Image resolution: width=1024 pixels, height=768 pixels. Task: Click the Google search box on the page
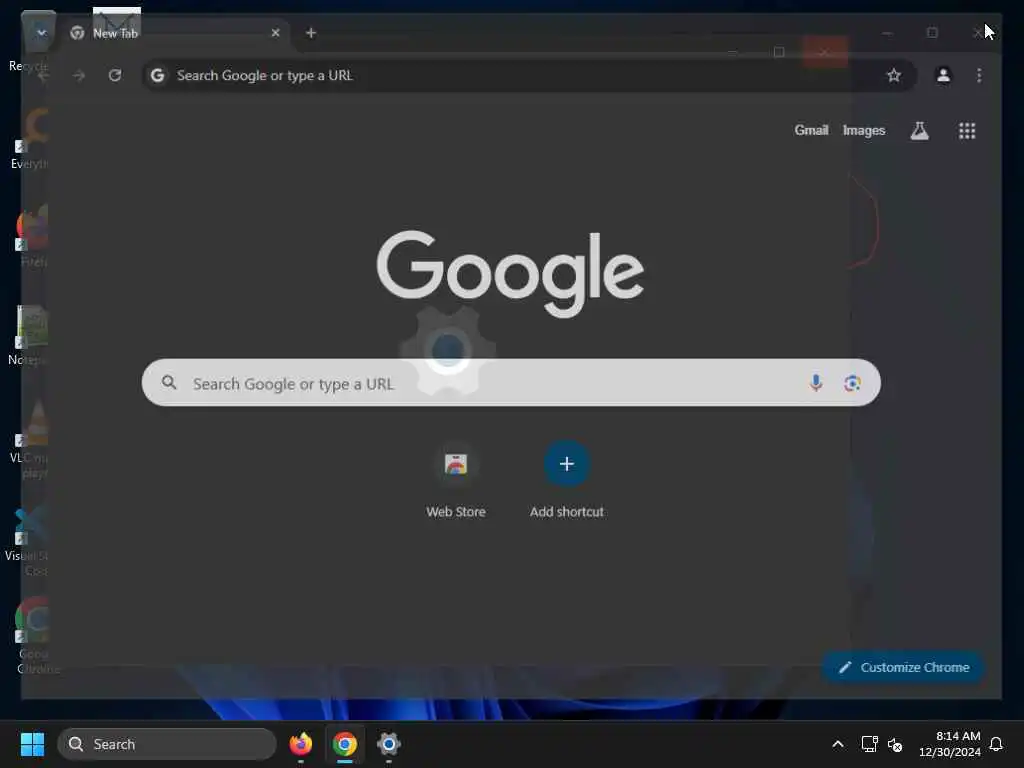tap(511, 383)
